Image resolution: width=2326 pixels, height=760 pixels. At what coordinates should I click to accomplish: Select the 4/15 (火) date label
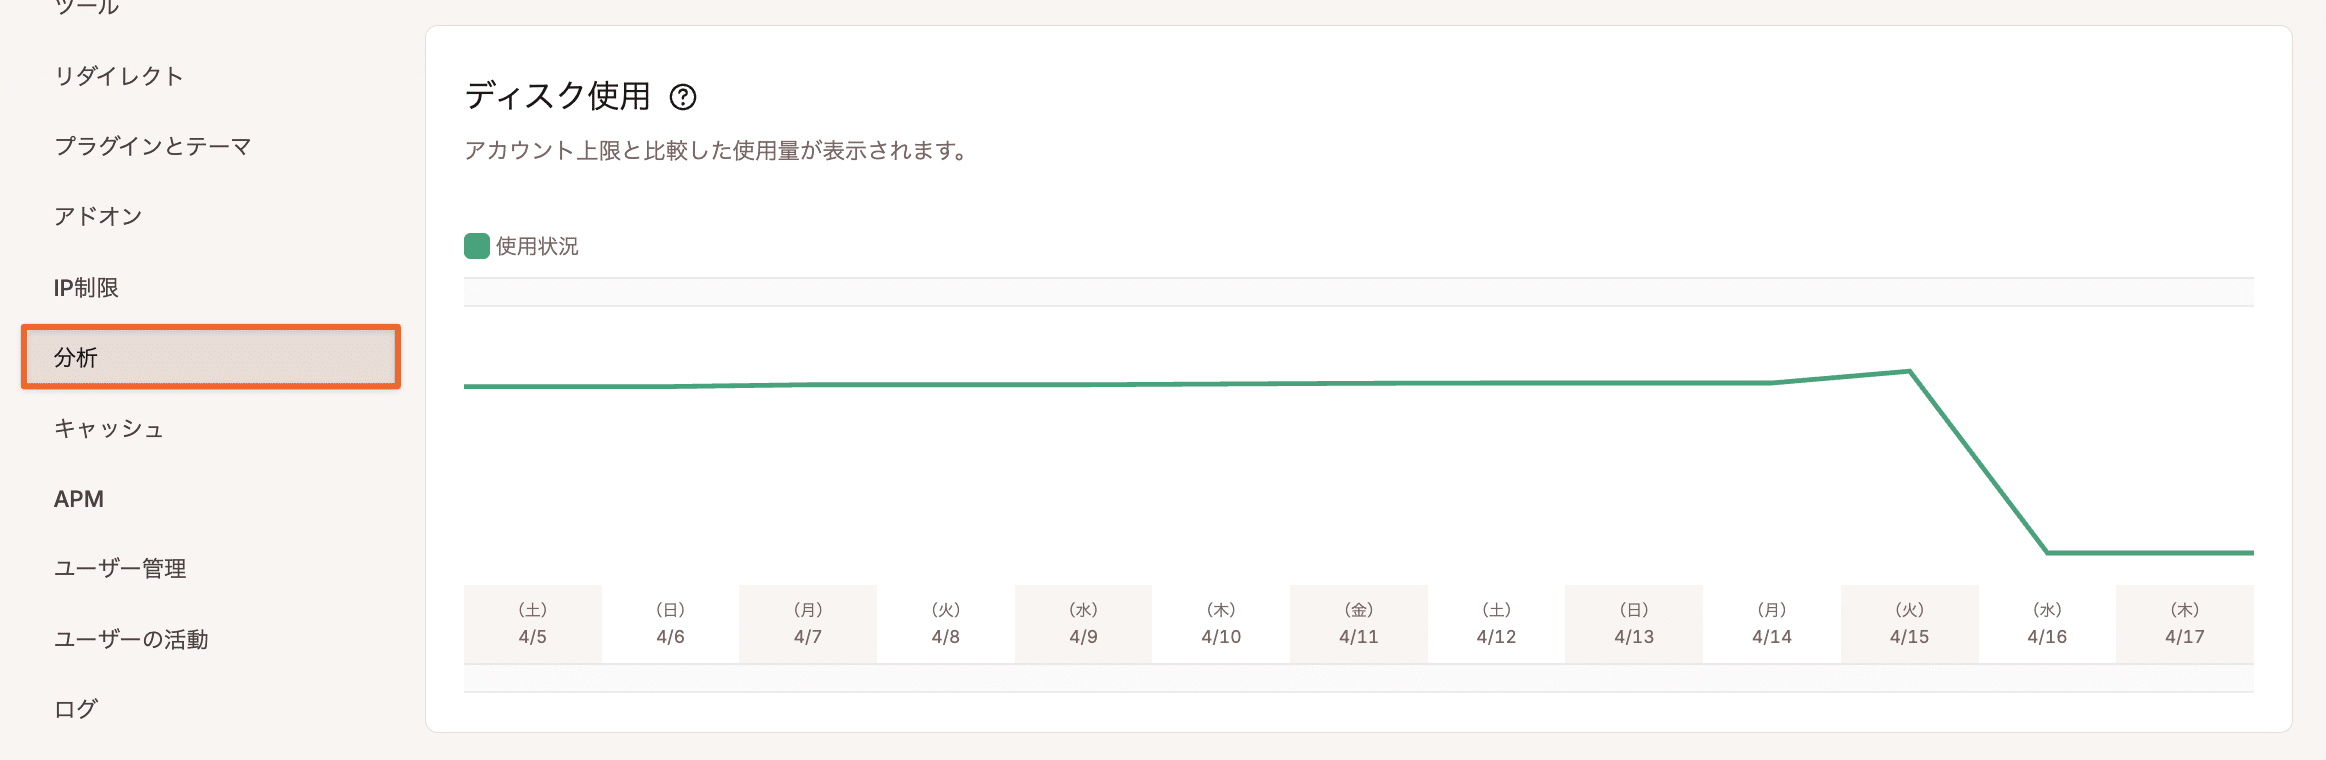1909,624
